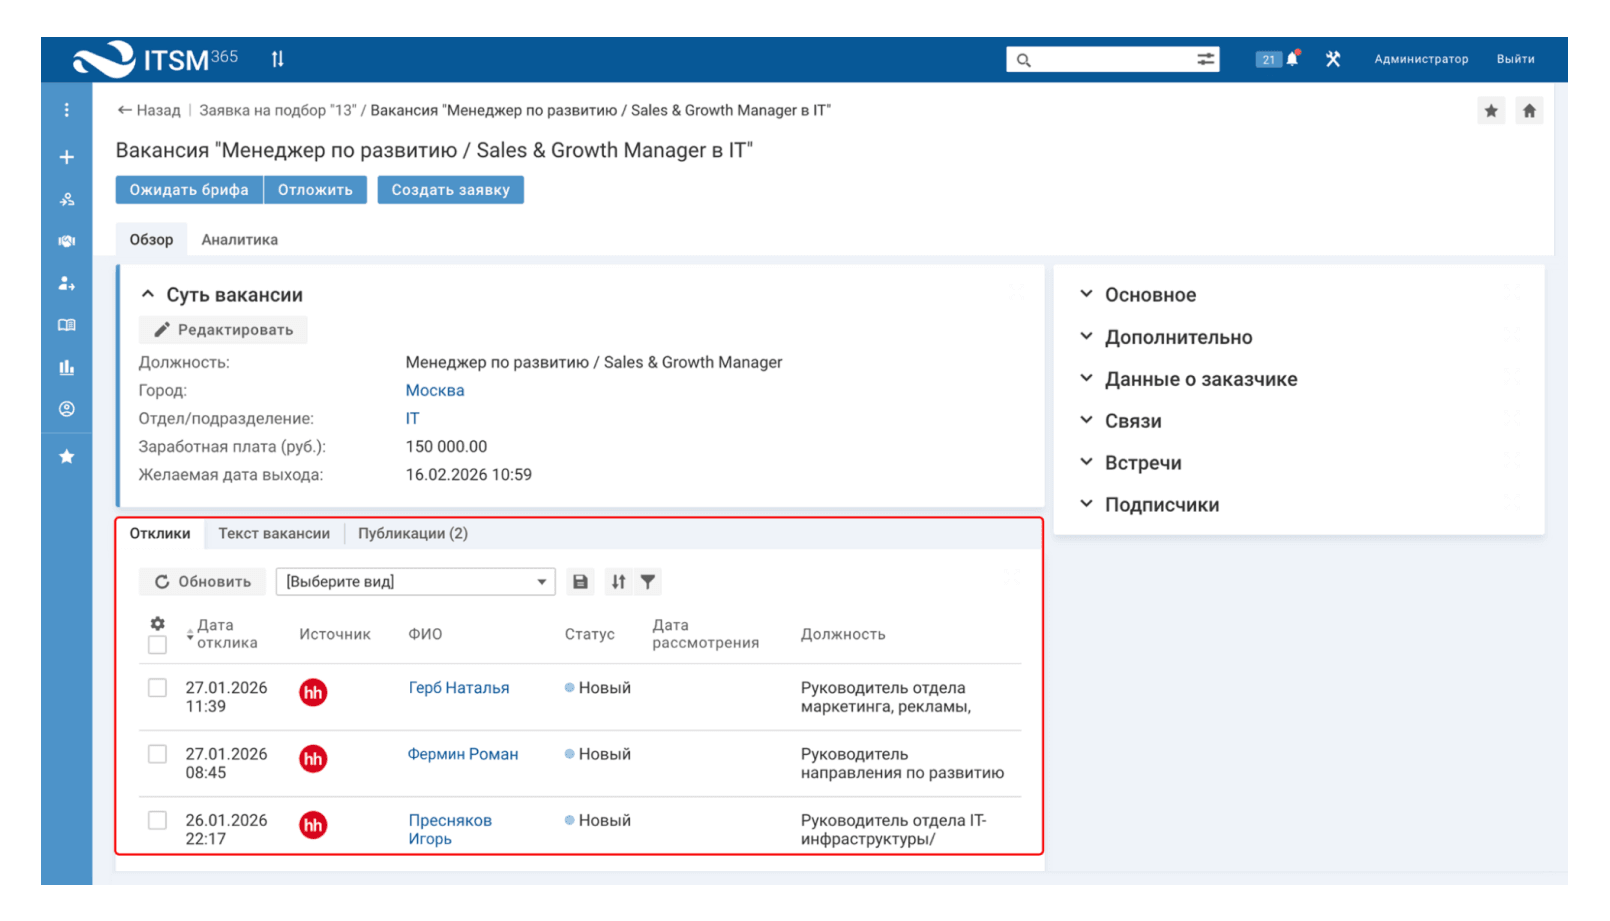This screenshot has height=921, width=1610.
Task: Switch to the "Аналитика" tab
Action: (x=239, y=240)
